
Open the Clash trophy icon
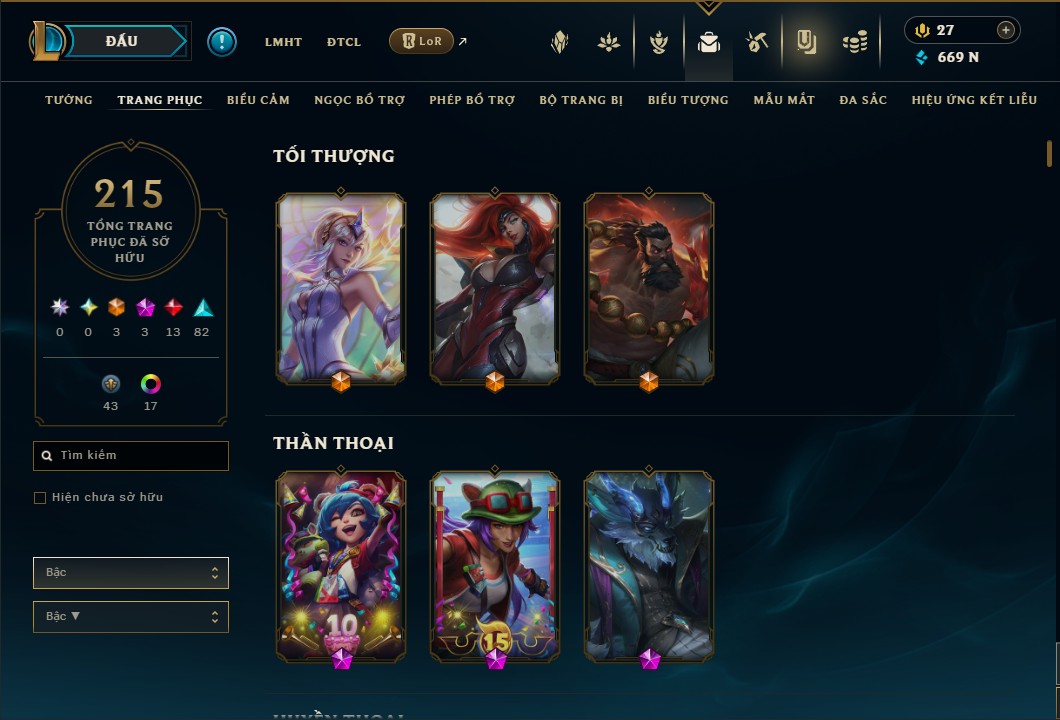(x=659, y=43)
